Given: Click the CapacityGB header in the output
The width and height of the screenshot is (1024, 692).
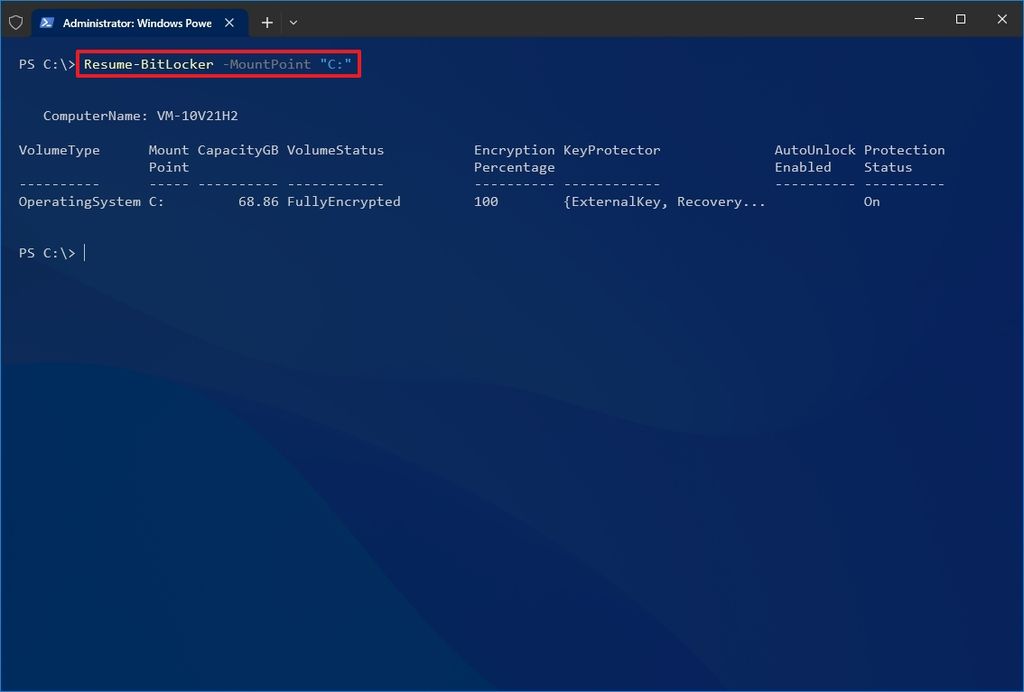Looking at the screenshot, I should coord(237,150).
